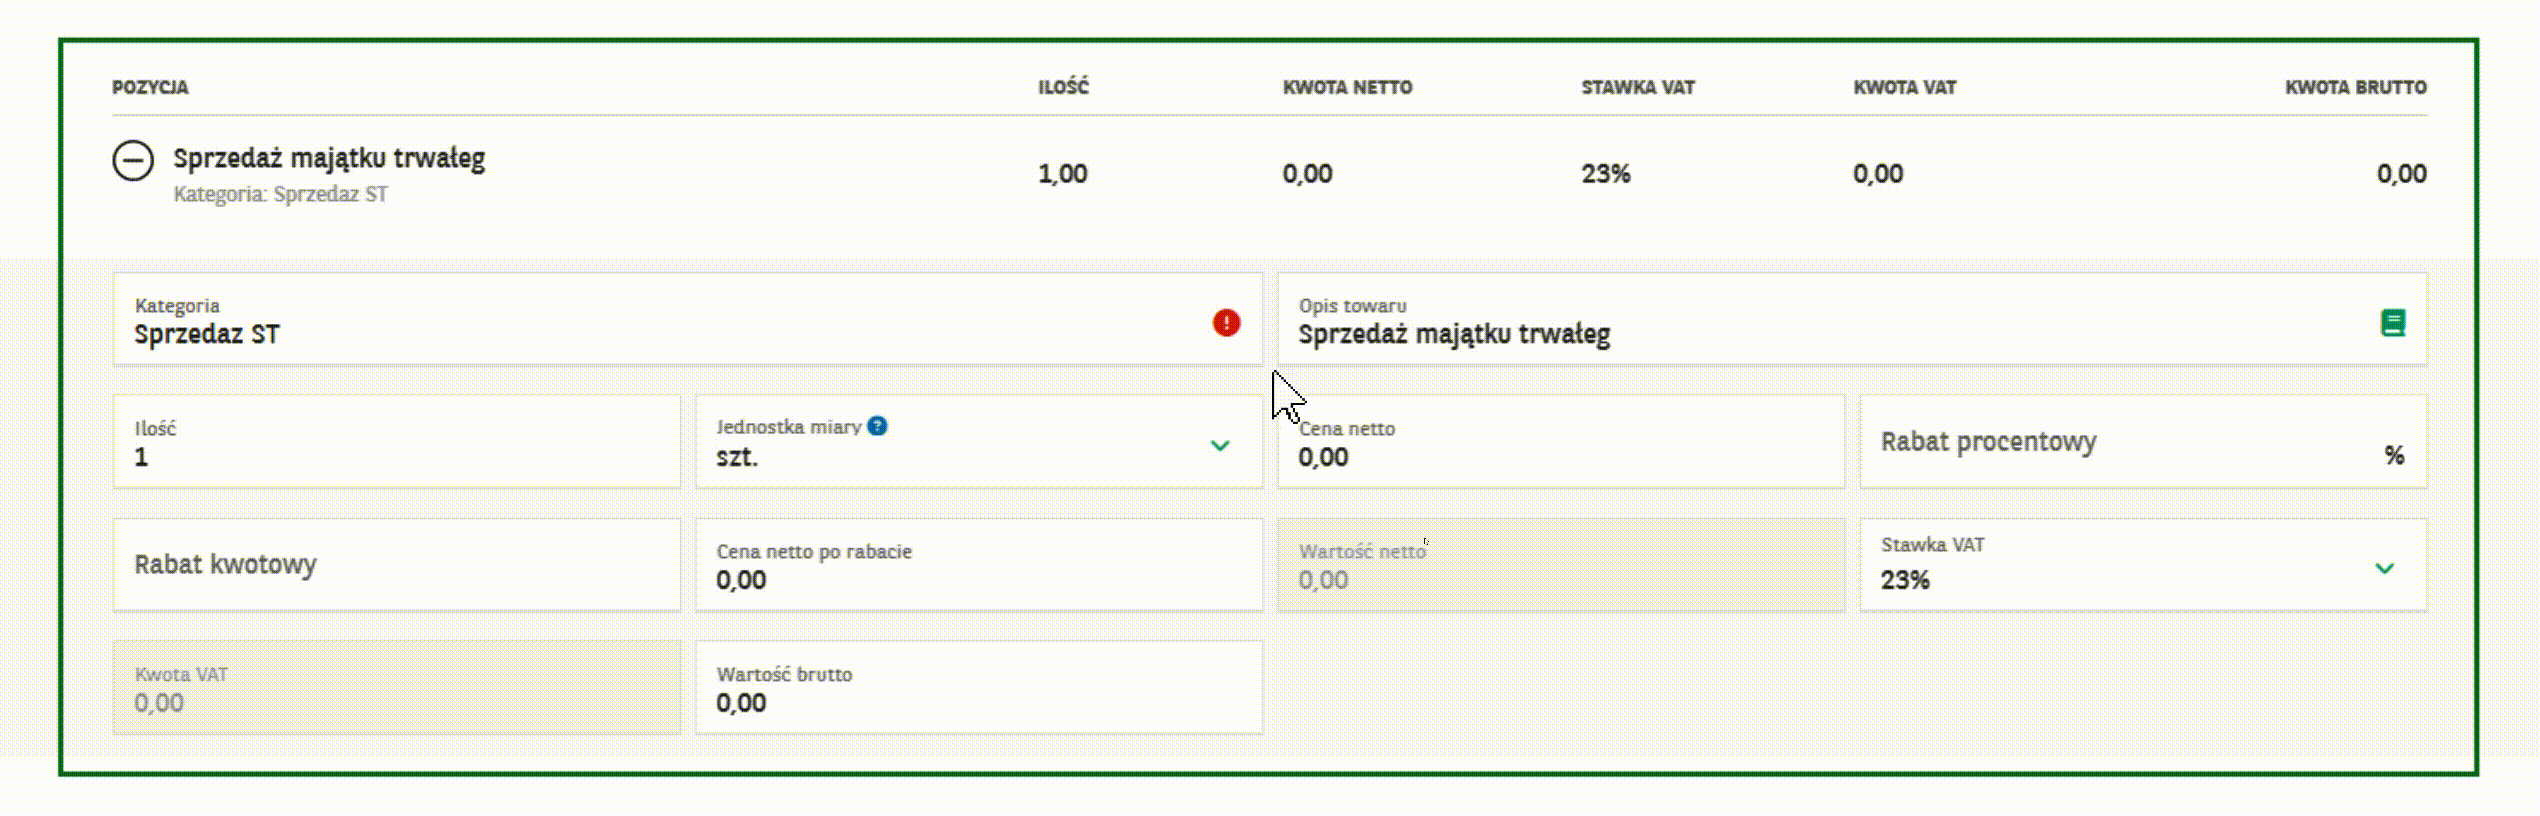Focus the Cena netto input
The image size is (2540, 816).
tap(1560, 455)
